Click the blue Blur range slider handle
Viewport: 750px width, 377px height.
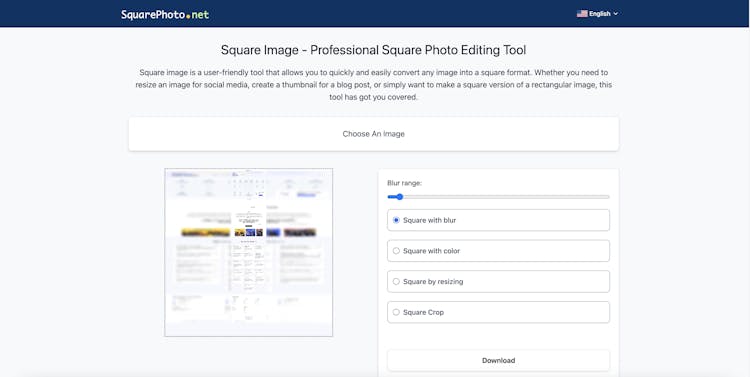[399, 197]
